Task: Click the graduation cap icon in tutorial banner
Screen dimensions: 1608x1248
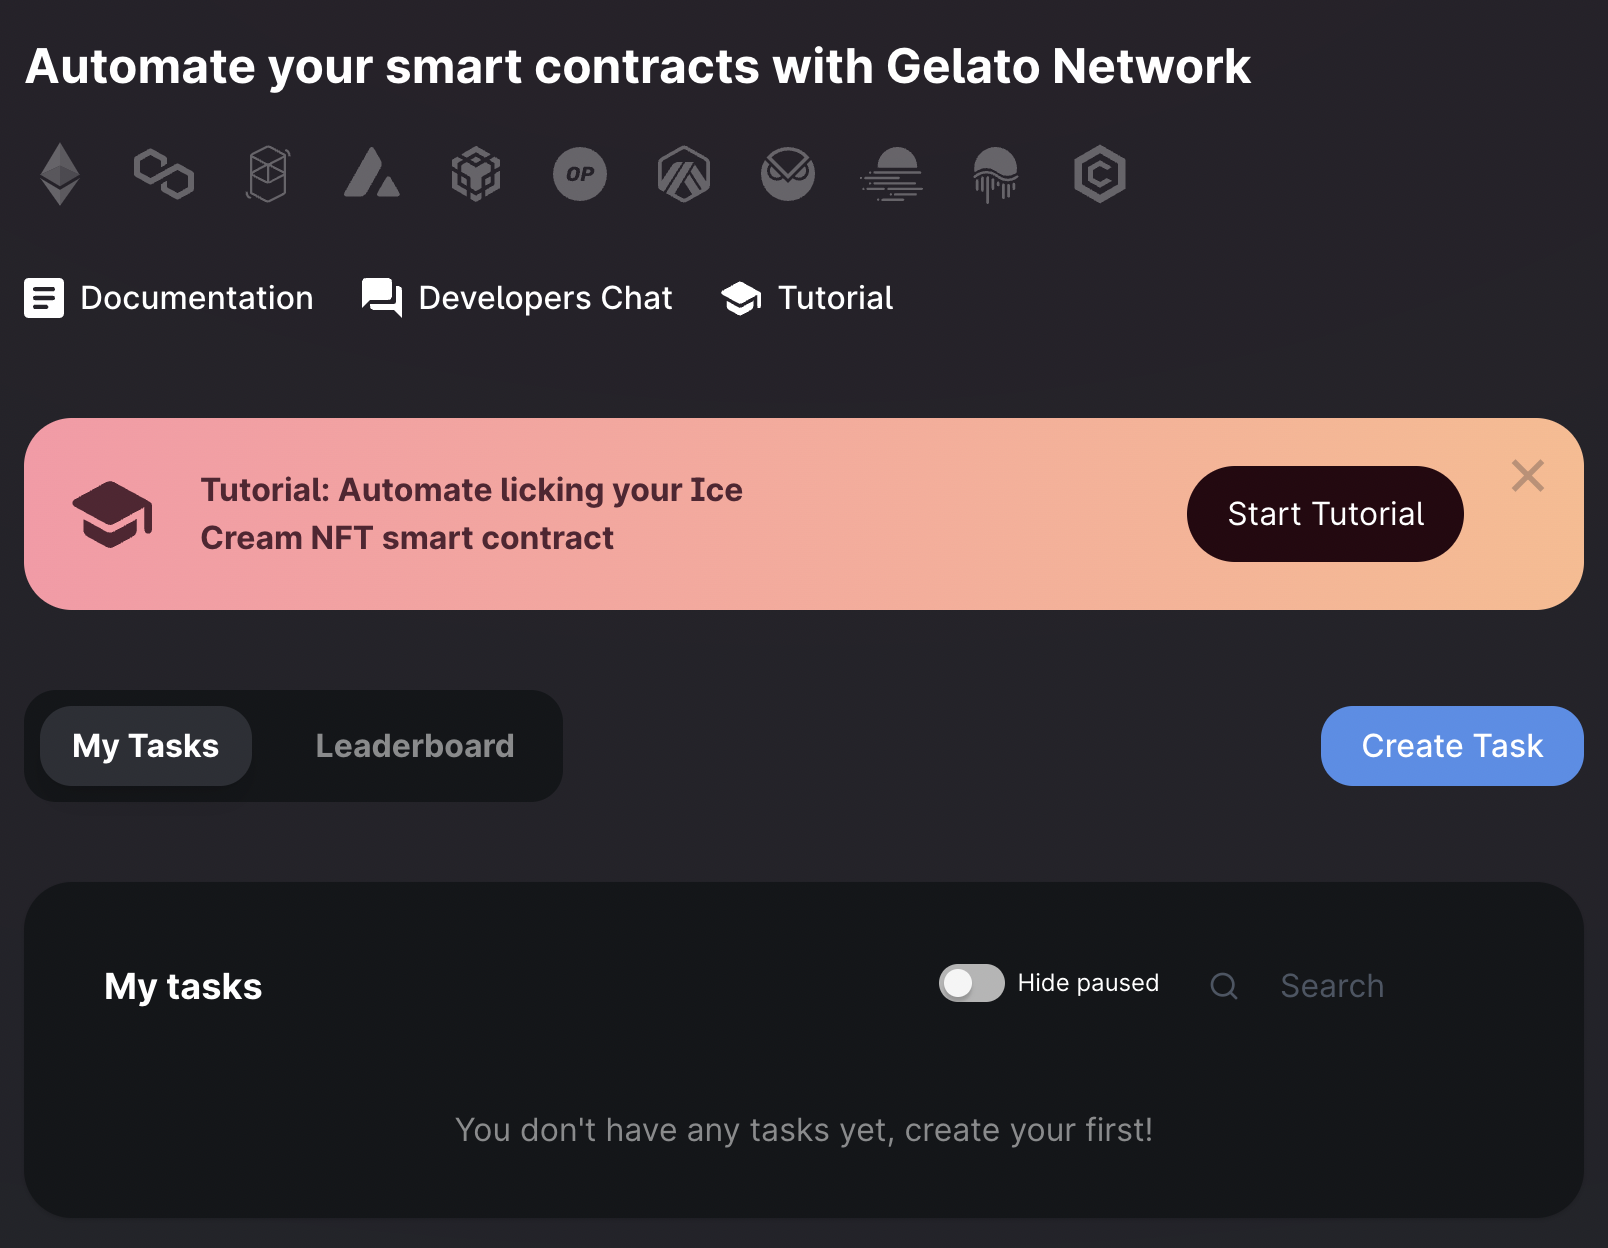Action: click(113, 514)
